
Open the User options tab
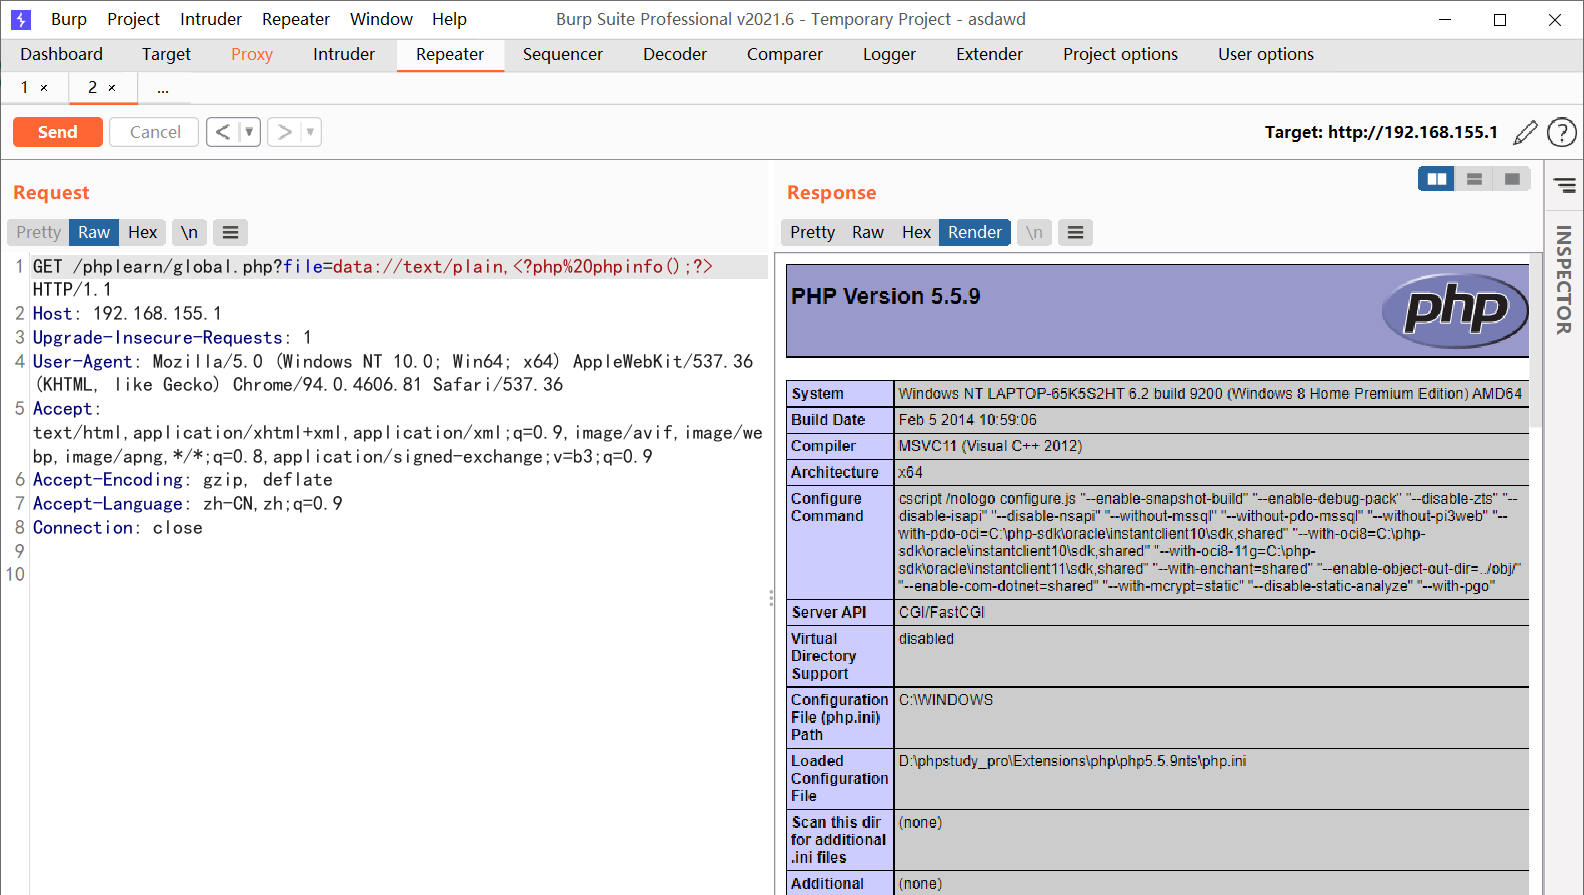point(1266,54)
